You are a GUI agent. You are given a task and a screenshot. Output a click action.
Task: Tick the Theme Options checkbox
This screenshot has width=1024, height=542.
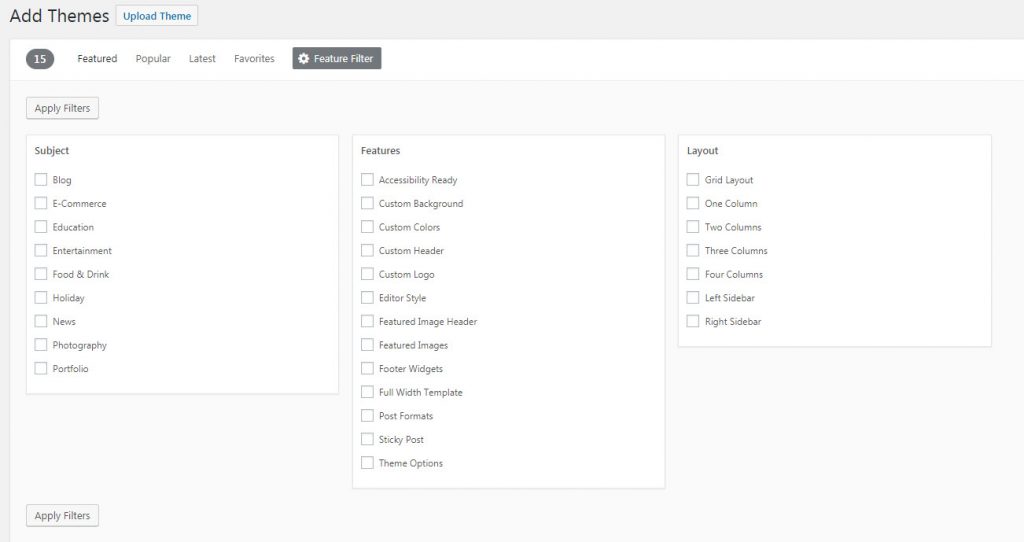coord(367,462)
